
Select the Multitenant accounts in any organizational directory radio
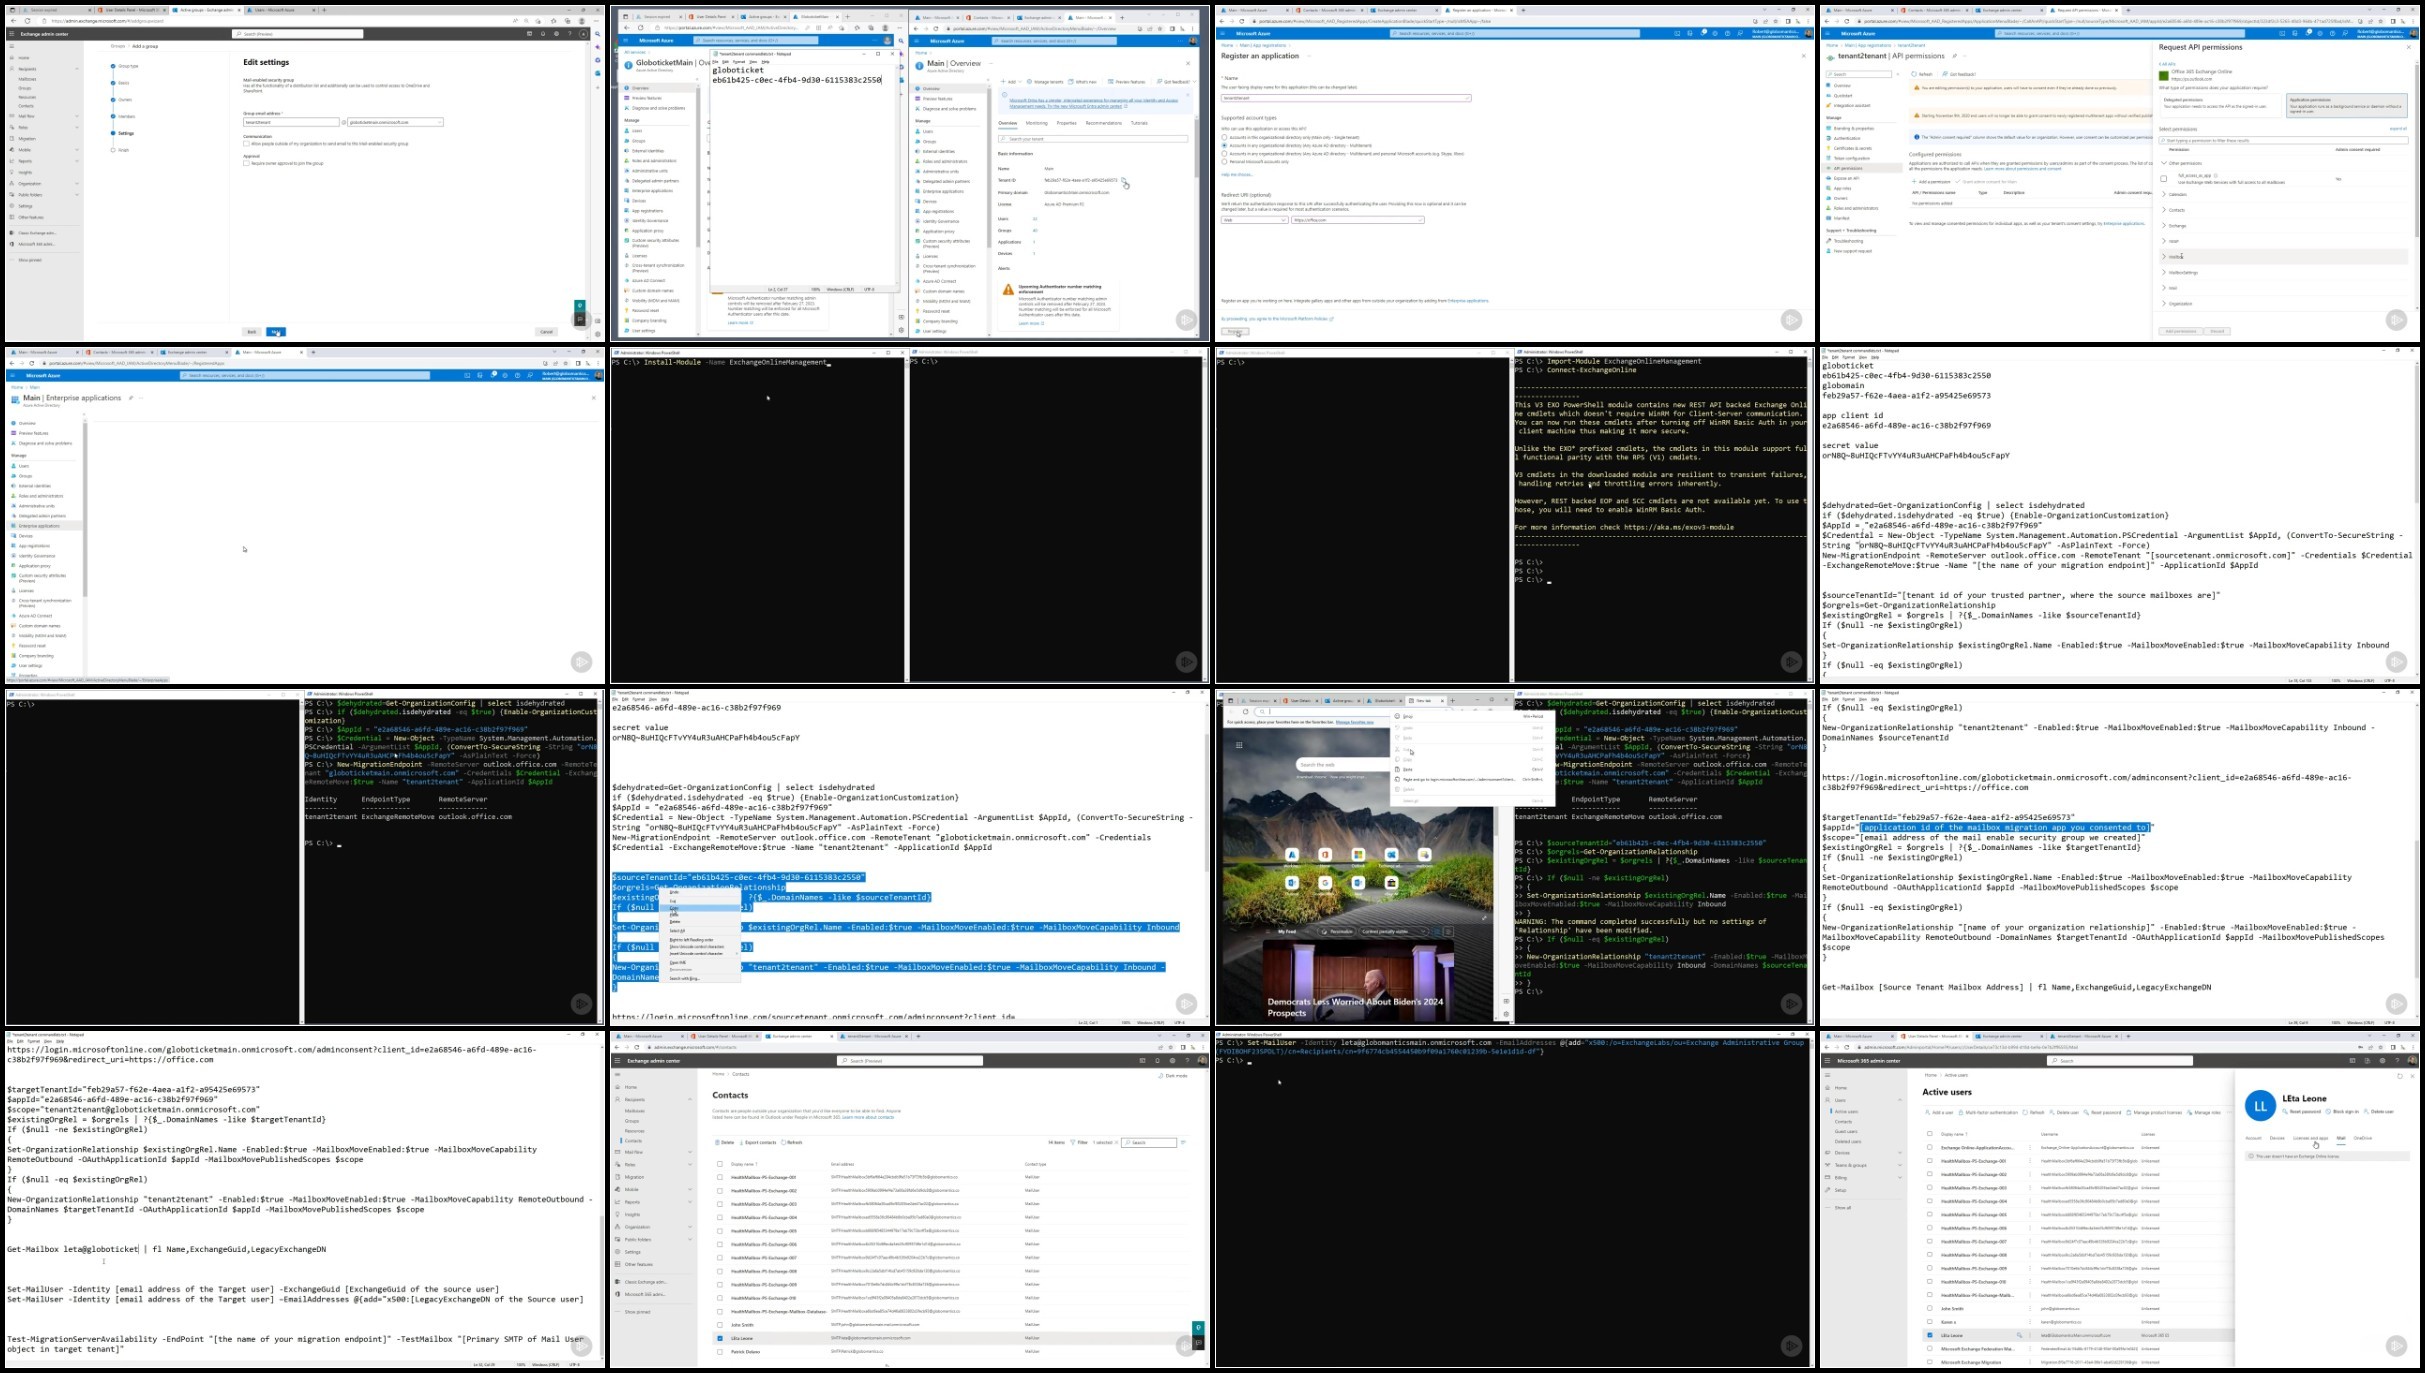pos(1224,145)
